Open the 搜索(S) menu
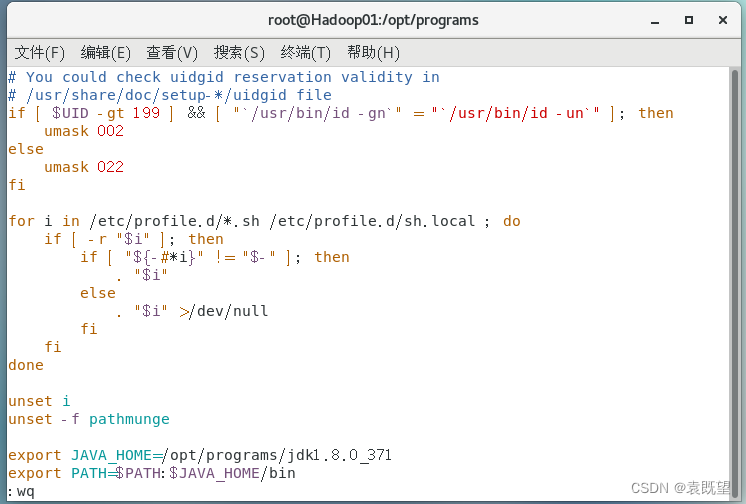 click(239, 52)
